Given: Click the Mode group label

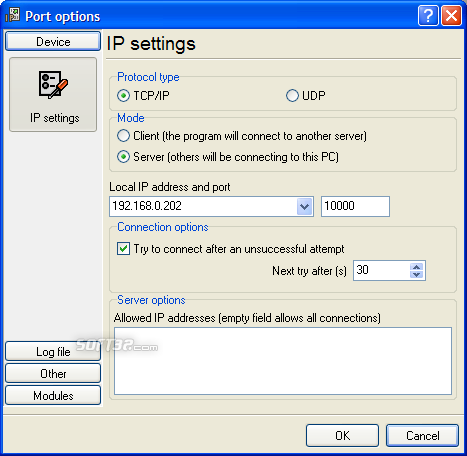Looking at the screenshot, I should (131, 118).
